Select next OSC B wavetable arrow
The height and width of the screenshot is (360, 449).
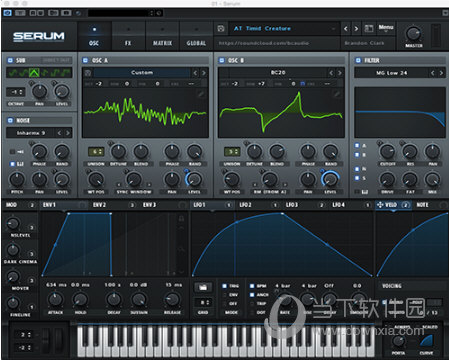(x=340, y=73)
